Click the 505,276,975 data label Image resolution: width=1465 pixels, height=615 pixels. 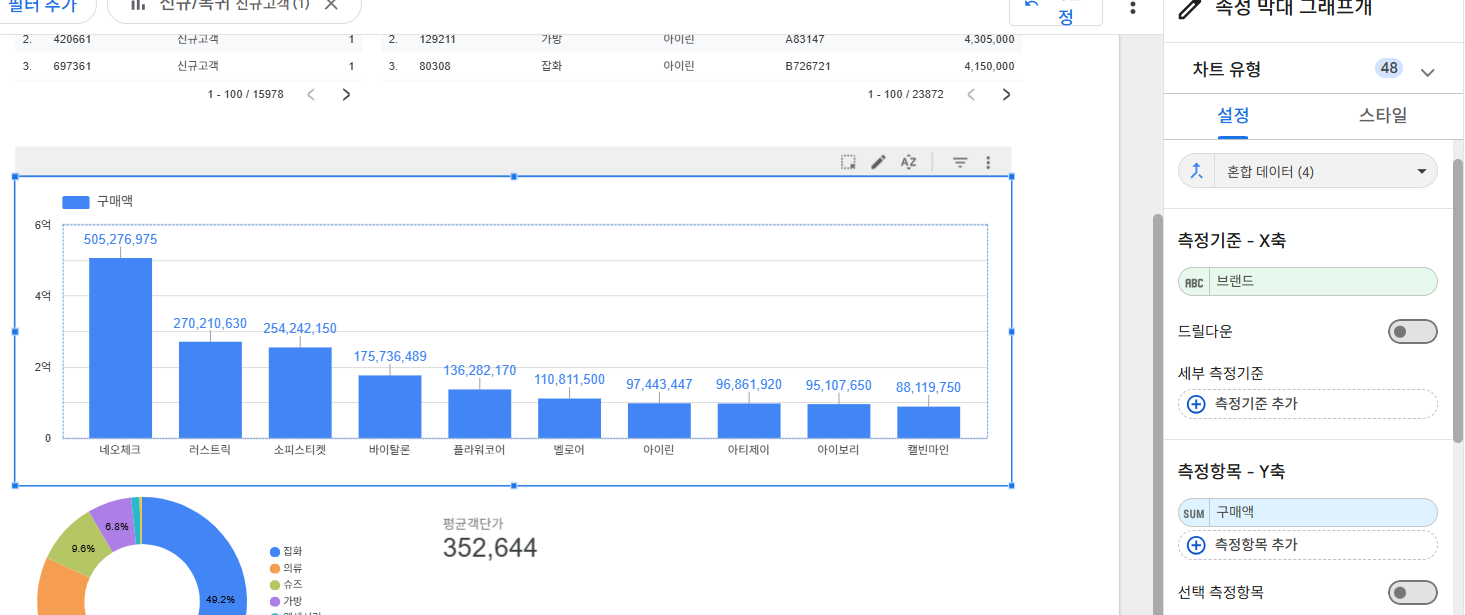pyautogui.click(x=120, y=239)
